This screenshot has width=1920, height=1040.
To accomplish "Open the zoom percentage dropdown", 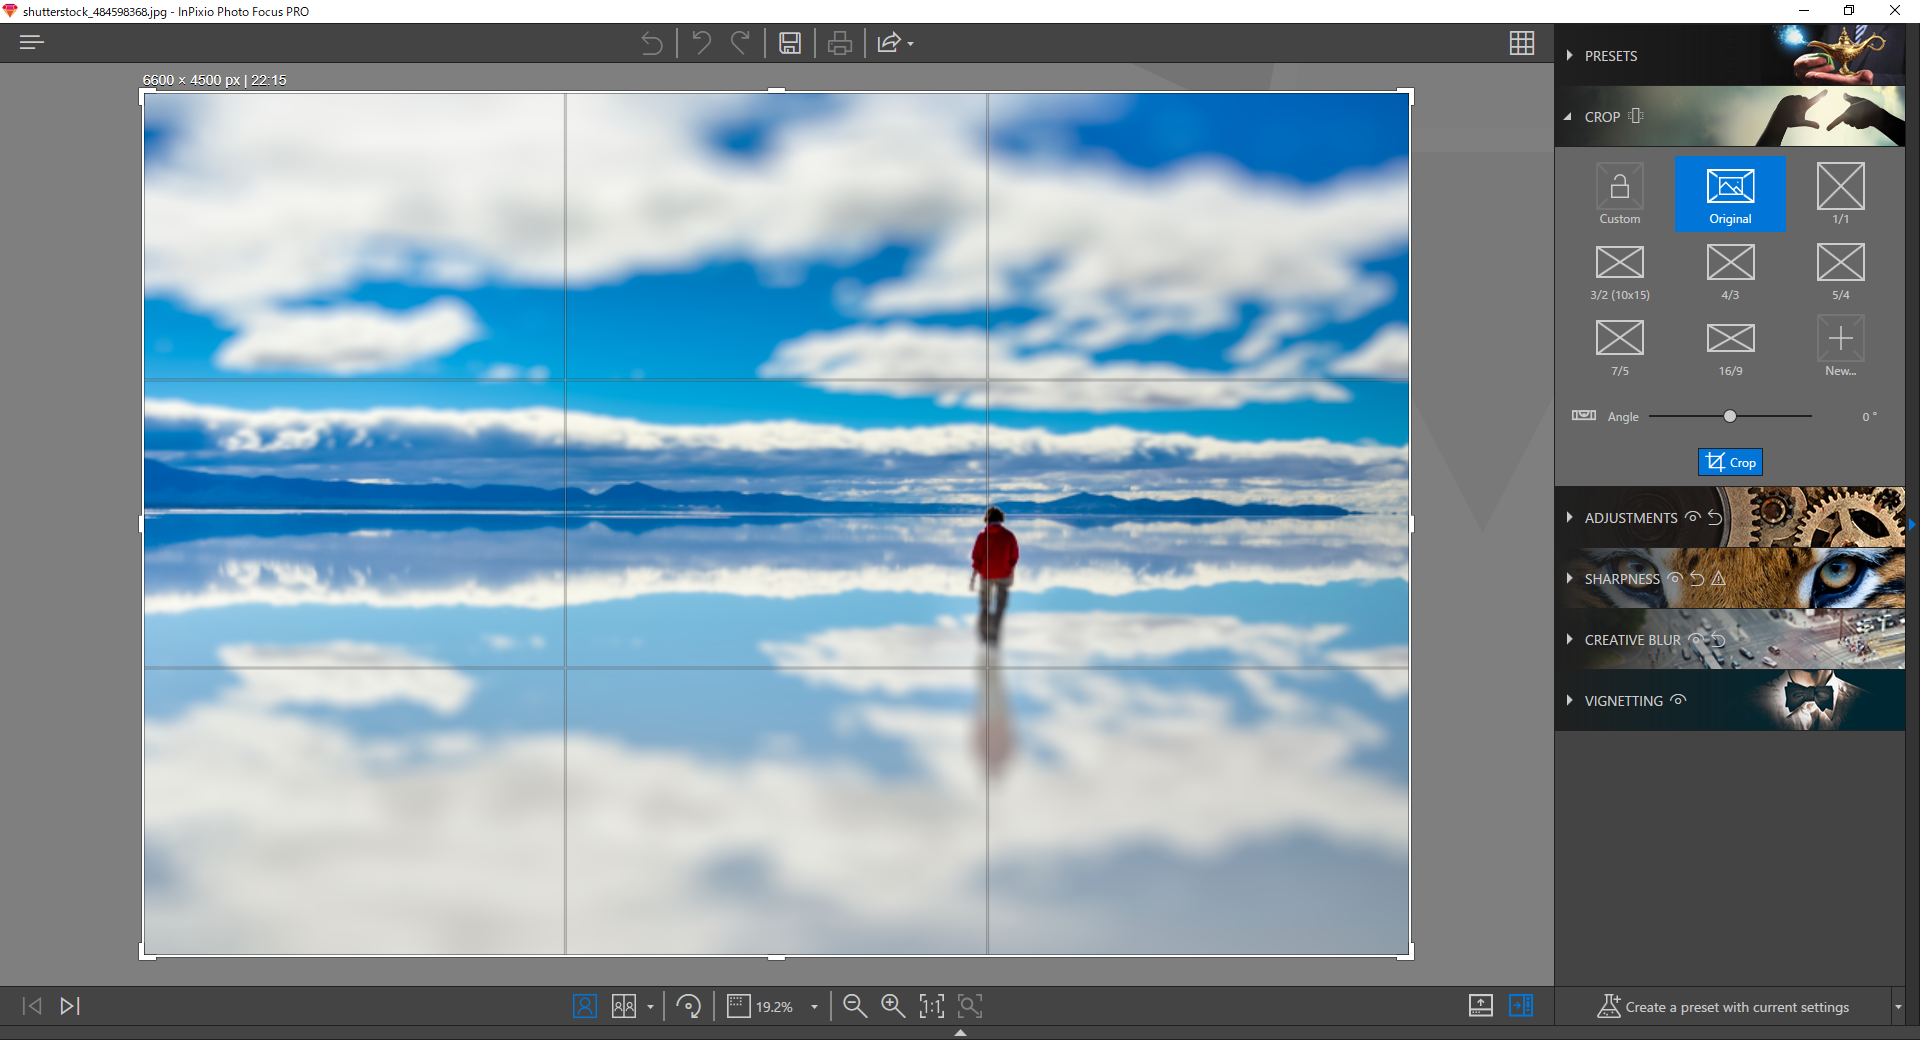I will point(814,1007).
